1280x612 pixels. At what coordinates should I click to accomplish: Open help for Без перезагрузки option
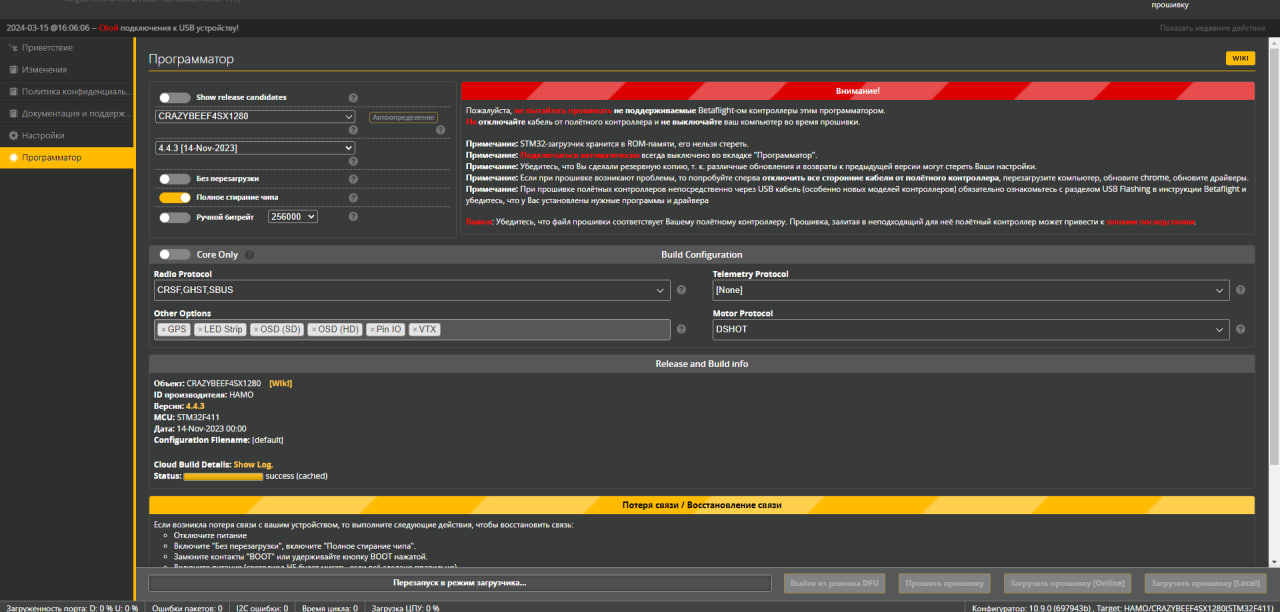click(353, 179)
